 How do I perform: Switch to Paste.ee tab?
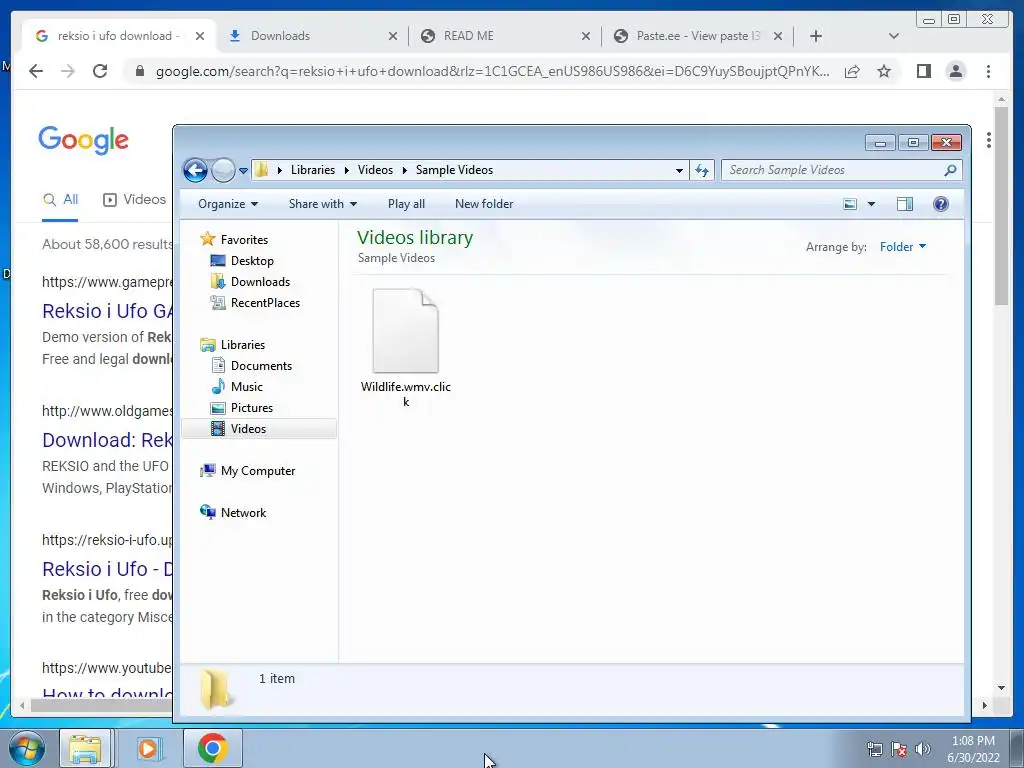(698, 36)
